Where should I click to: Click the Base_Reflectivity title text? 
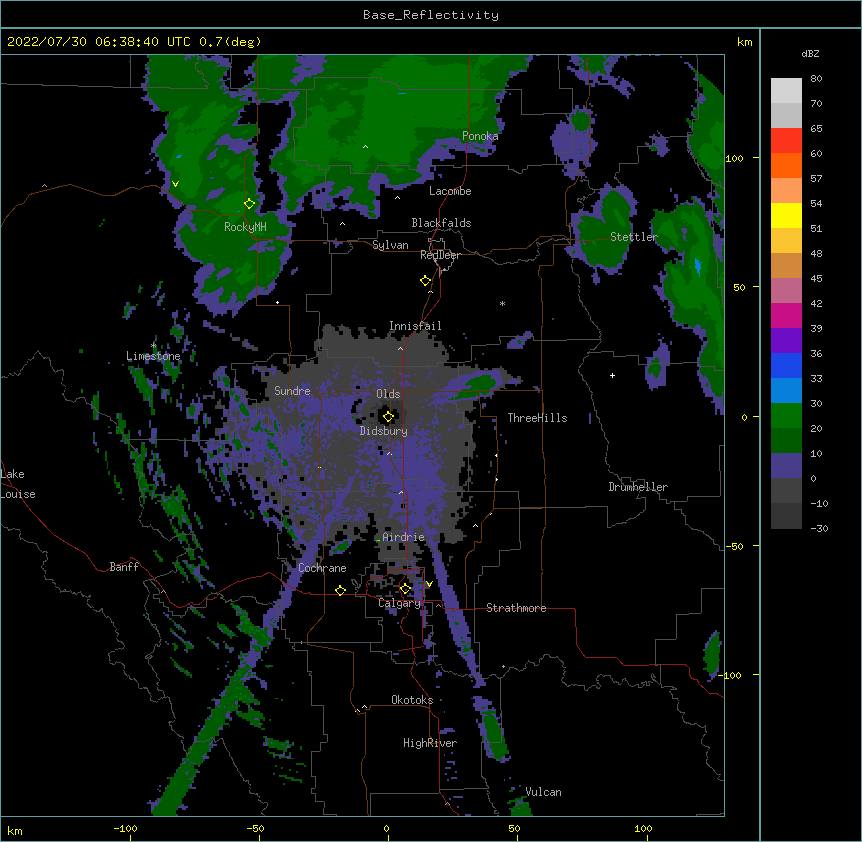click(x=431, y=15)
